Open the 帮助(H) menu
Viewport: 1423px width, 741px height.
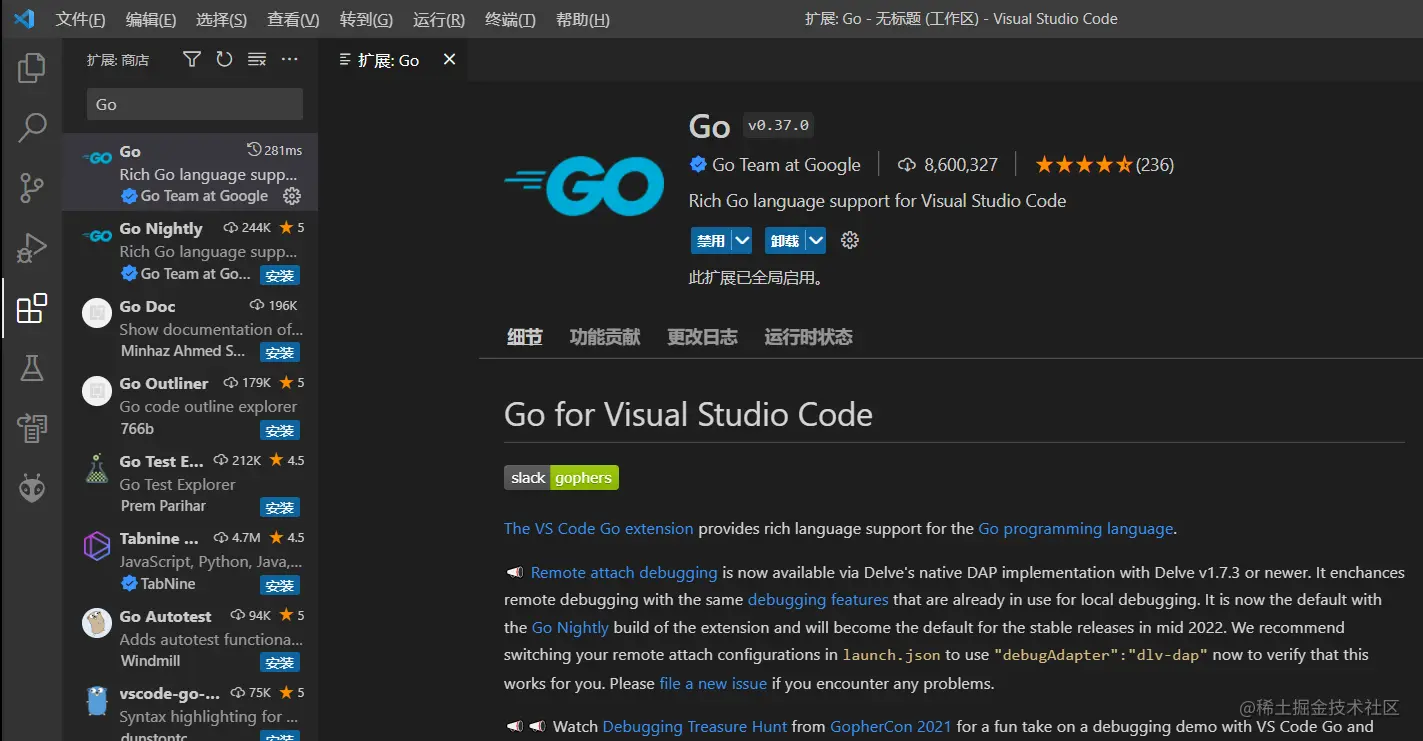(582, 20)
